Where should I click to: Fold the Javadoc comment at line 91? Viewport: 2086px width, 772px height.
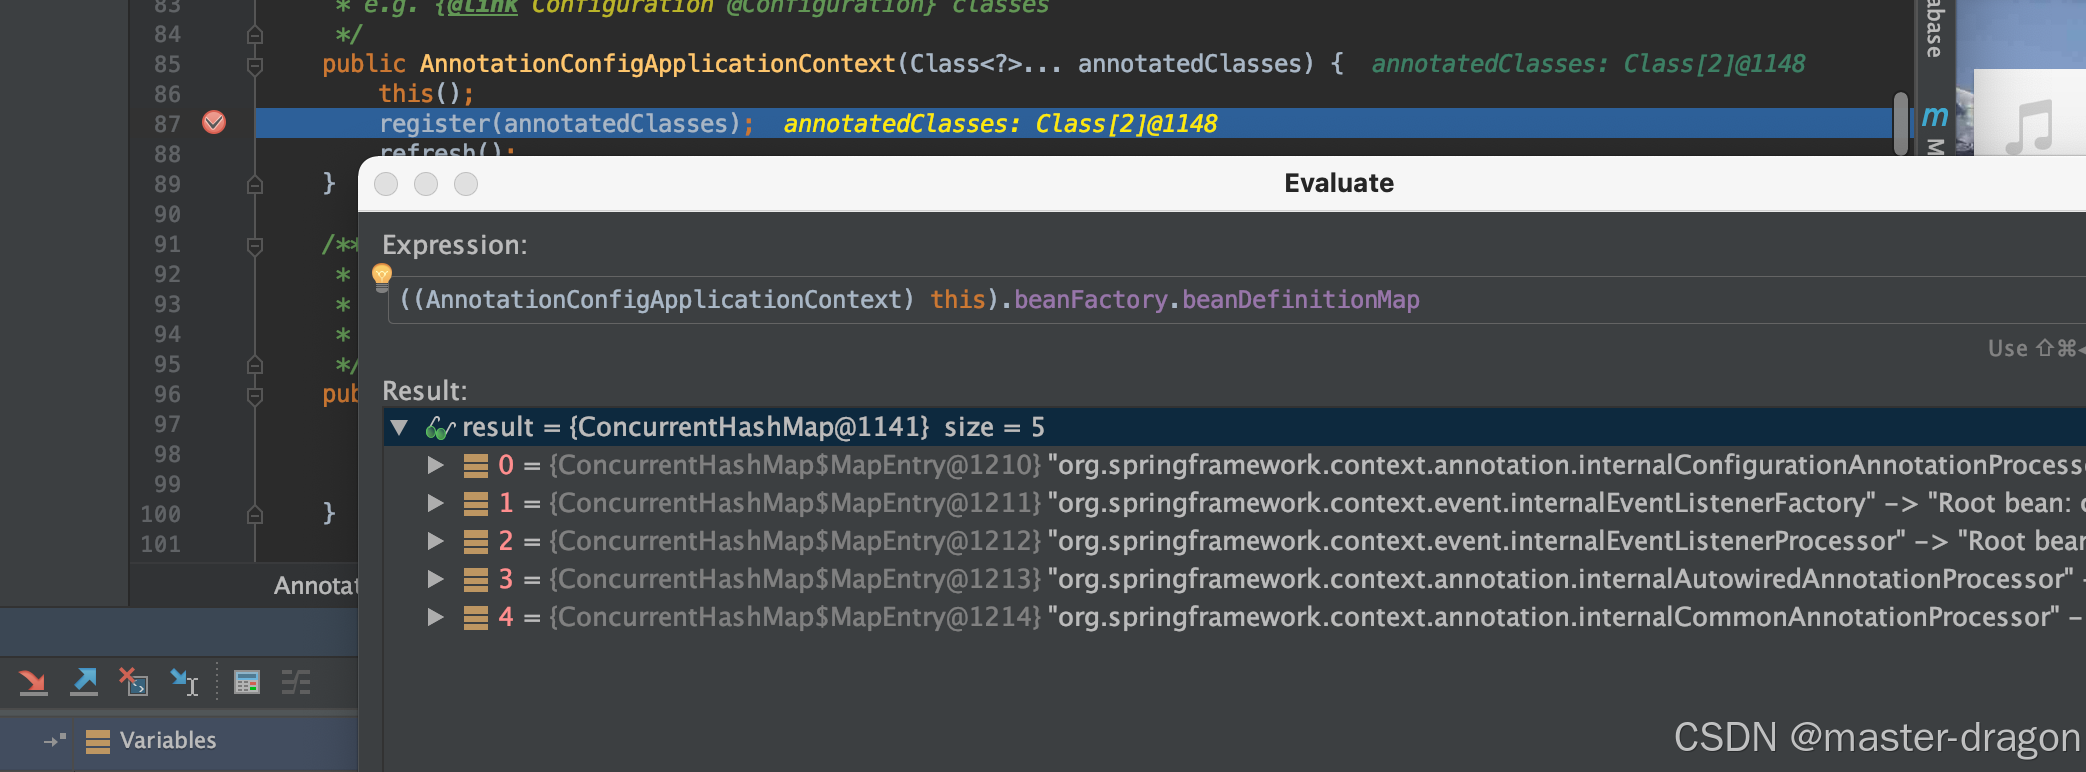point(255,246)
